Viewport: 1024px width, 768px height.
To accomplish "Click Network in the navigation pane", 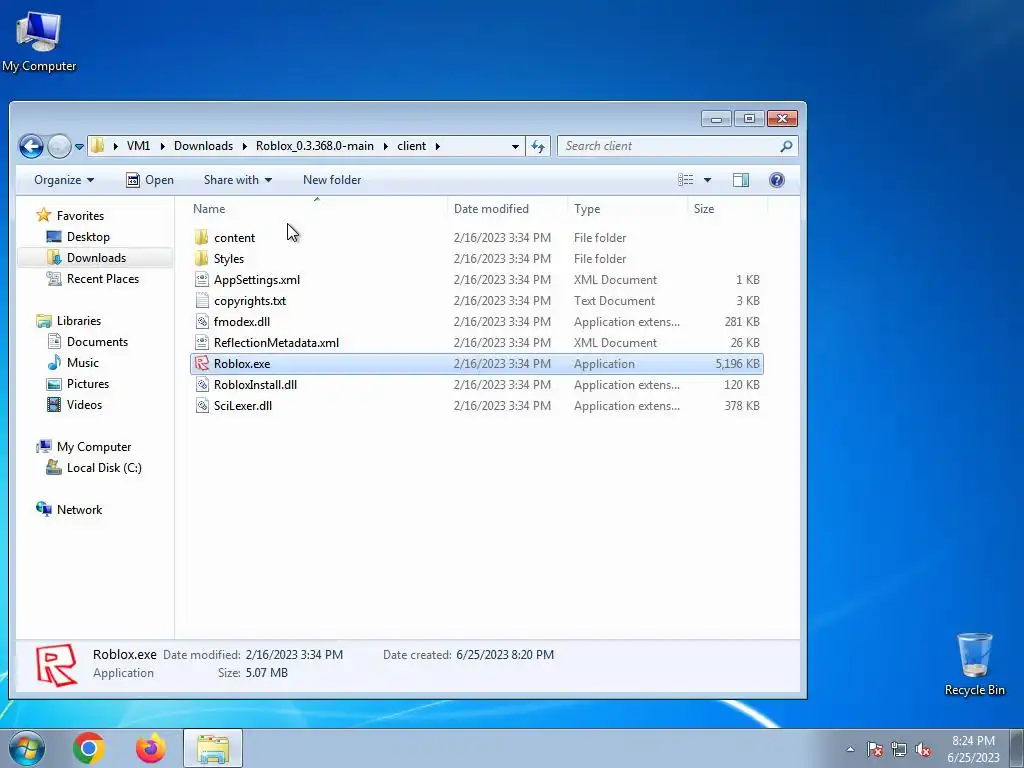I will [x=79, y=509].
